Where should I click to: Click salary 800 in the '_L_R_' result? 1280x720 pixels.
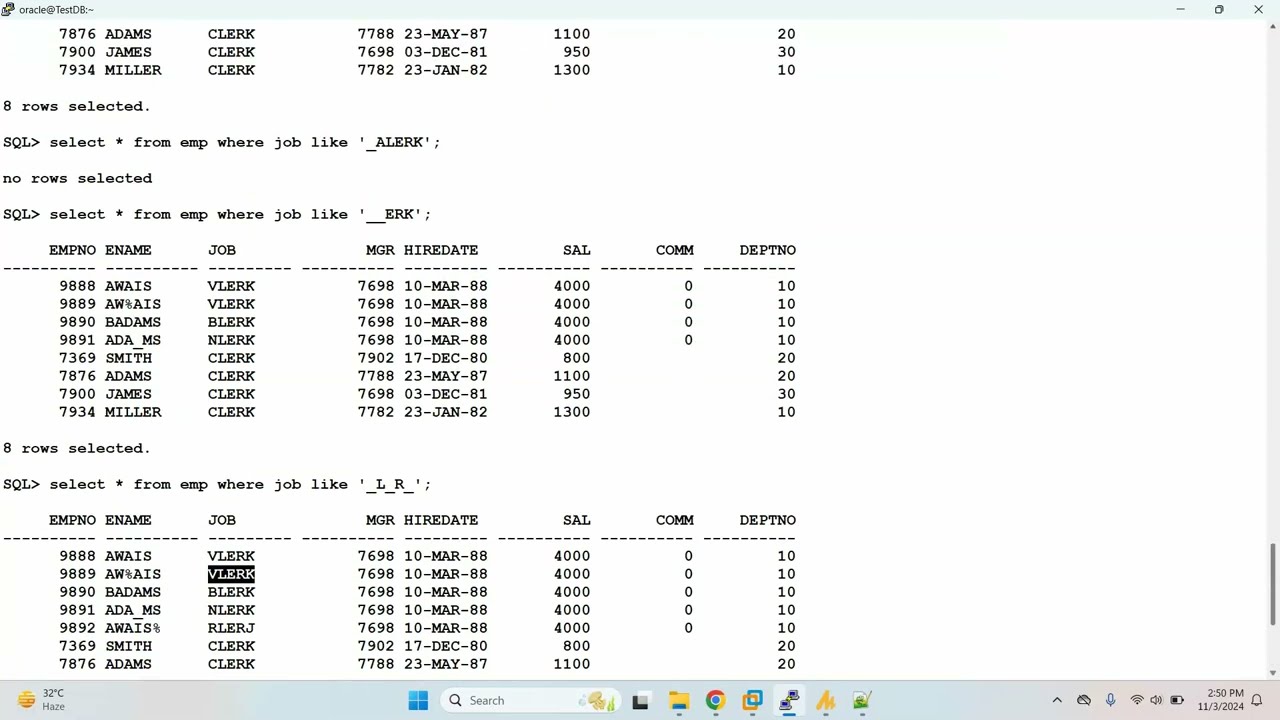[576, 646]
